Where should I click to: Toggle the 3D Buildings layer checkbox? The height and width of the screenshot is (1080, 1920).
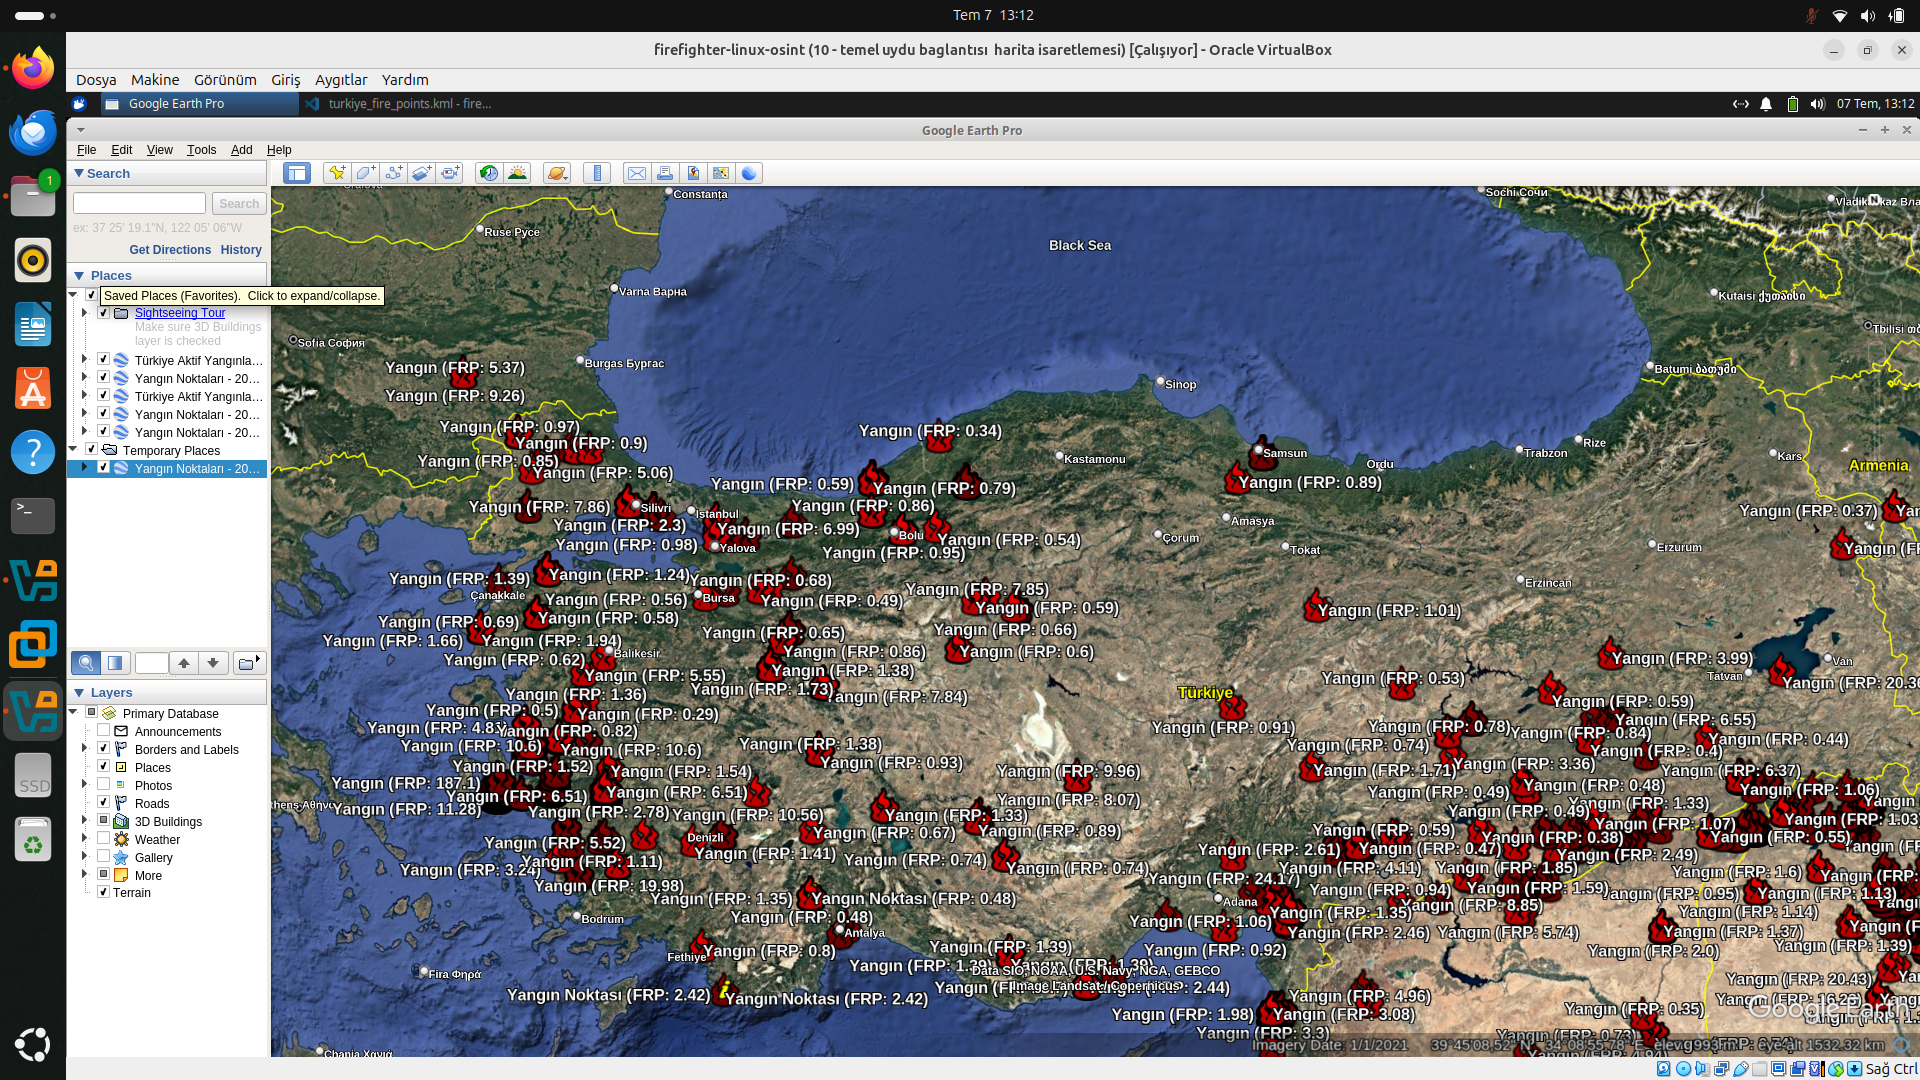pyautogui.click(x=103, y=821)
